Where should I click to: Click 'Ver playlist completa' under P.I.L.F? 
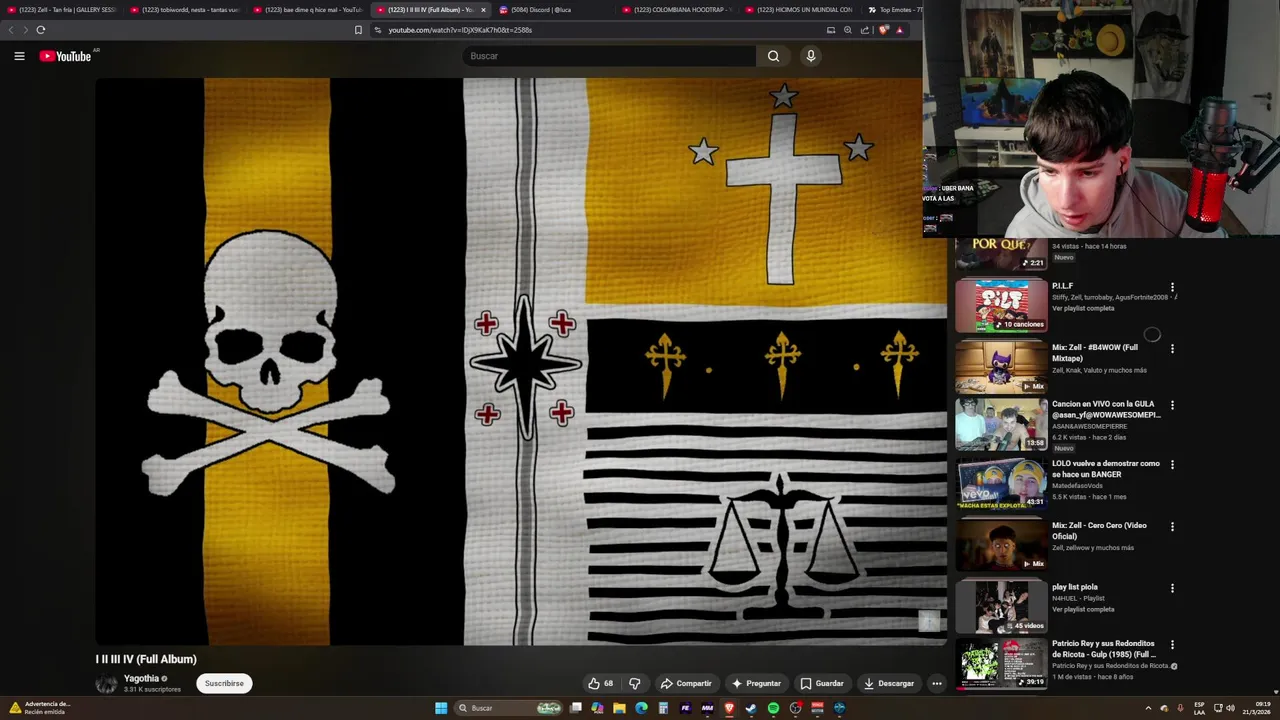[x=1083, y=308]
